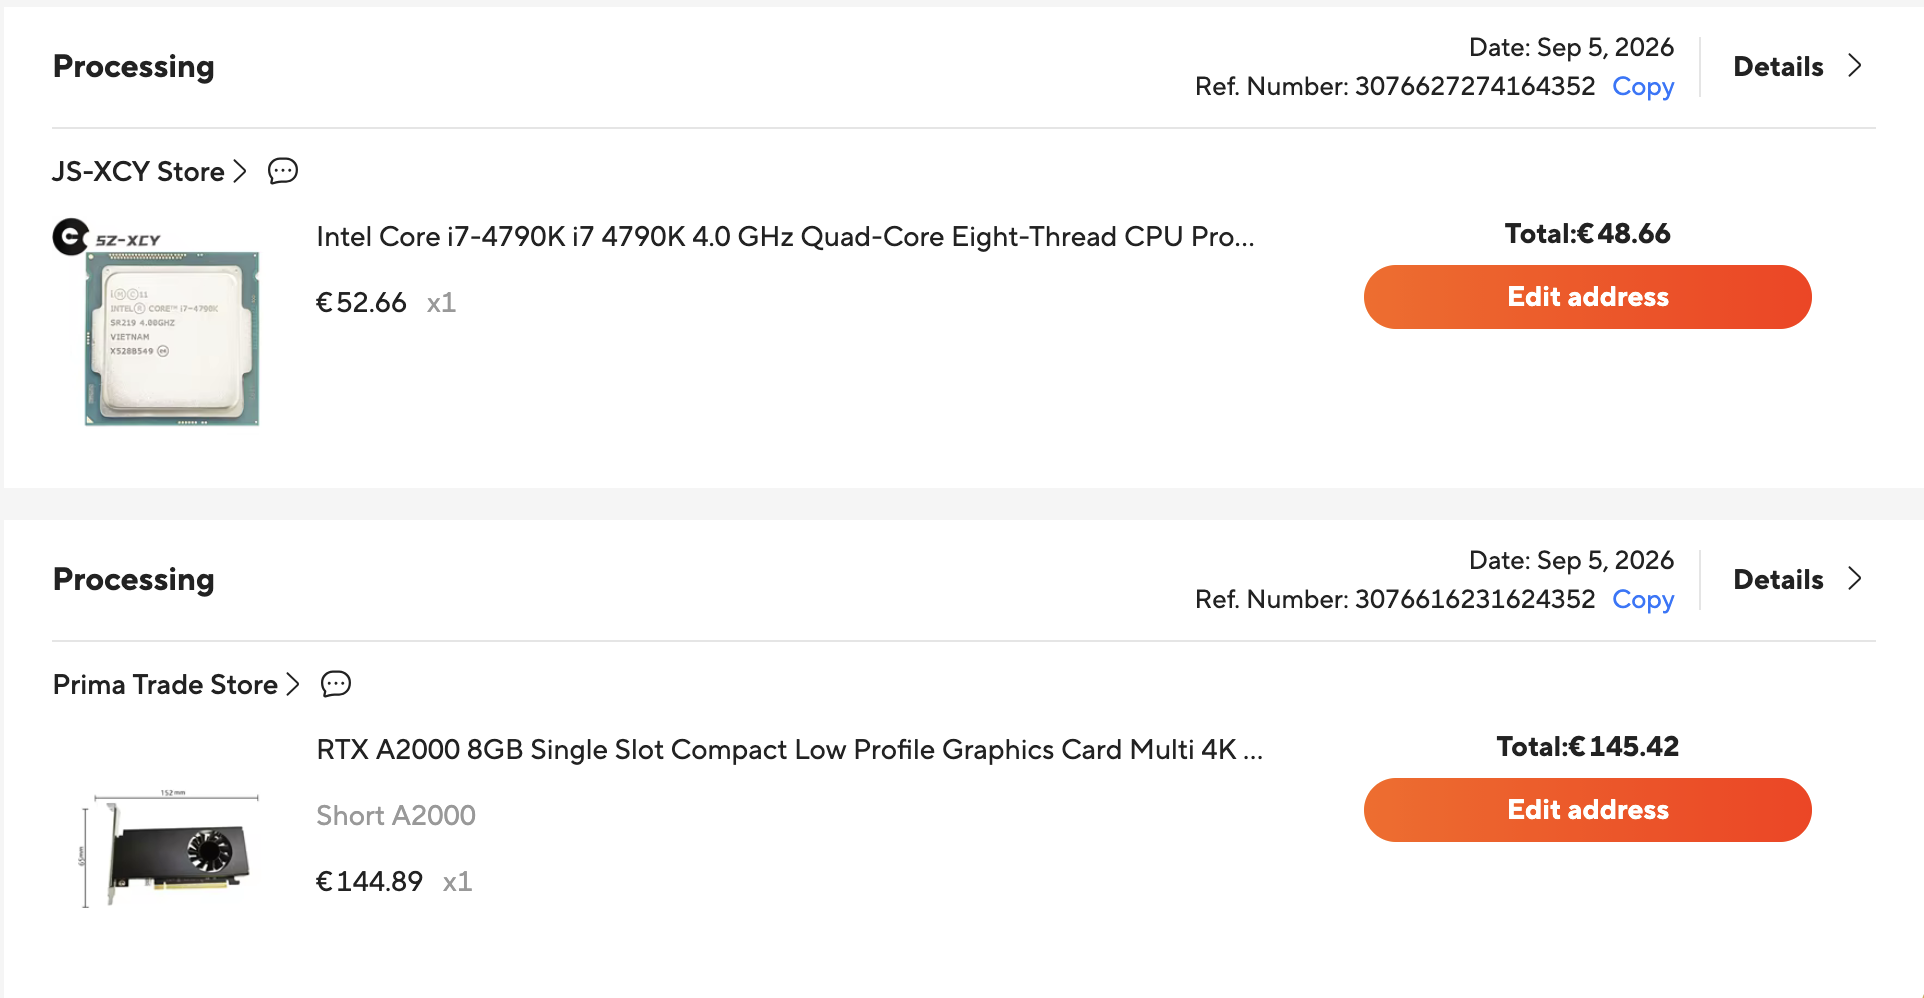Select the Short A2000 variant label
This screenshot has height=998, width=1924.
[x=396, y=816]
